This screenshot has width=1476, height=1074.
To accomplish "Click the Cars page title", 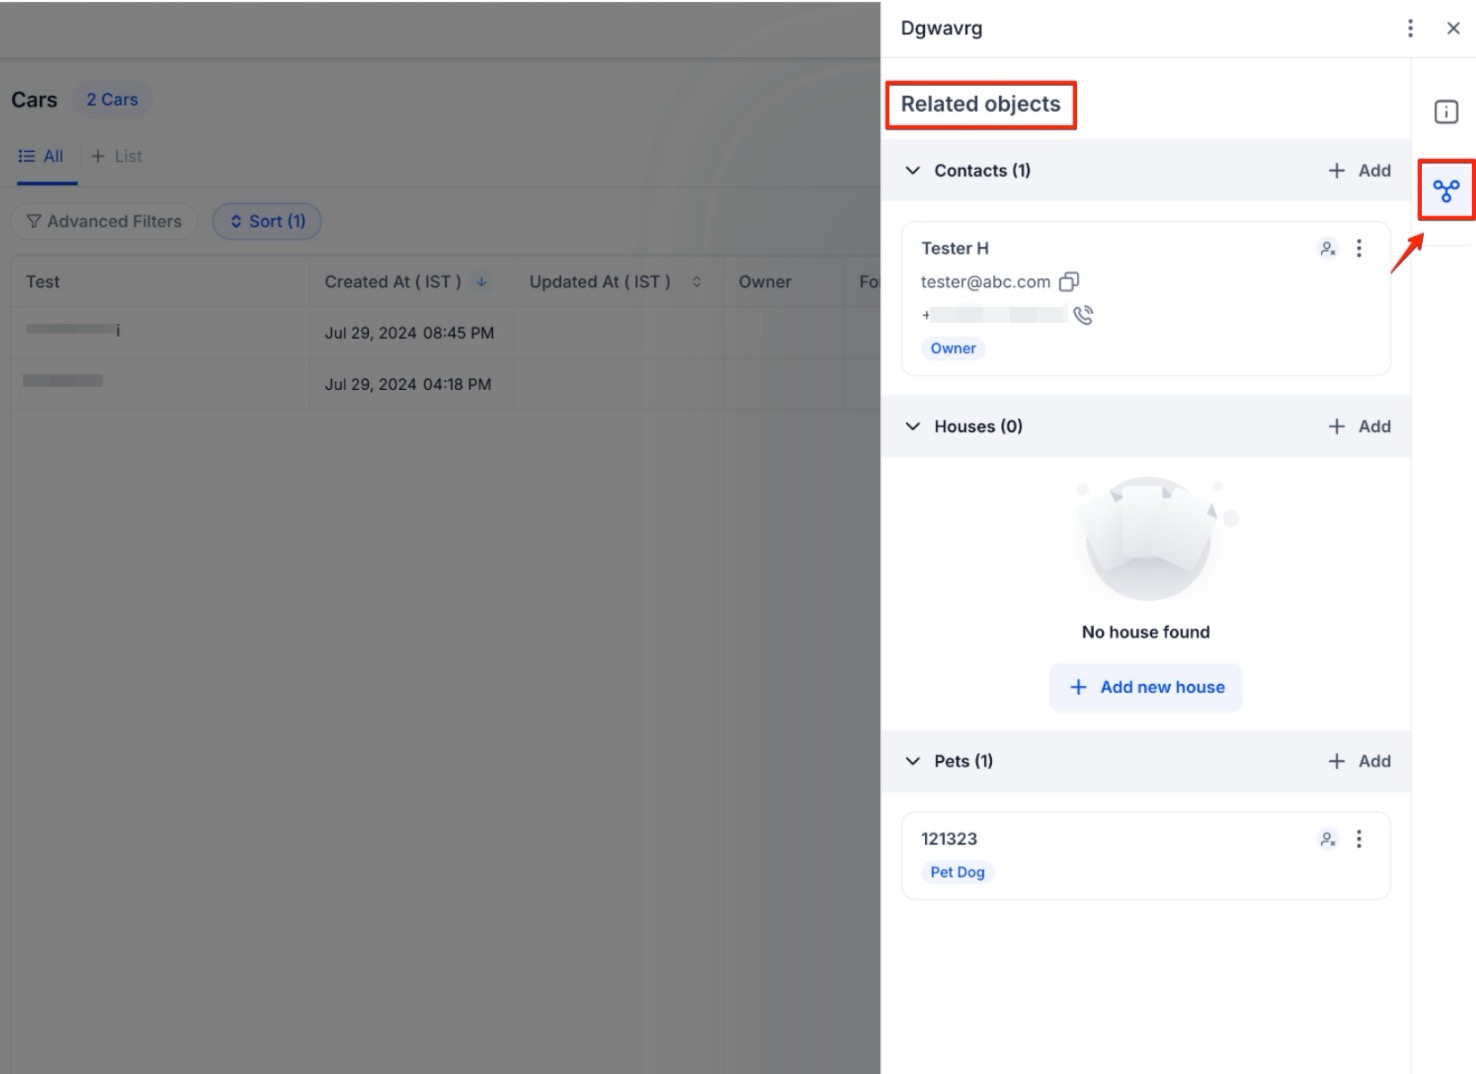I will 34,100.
